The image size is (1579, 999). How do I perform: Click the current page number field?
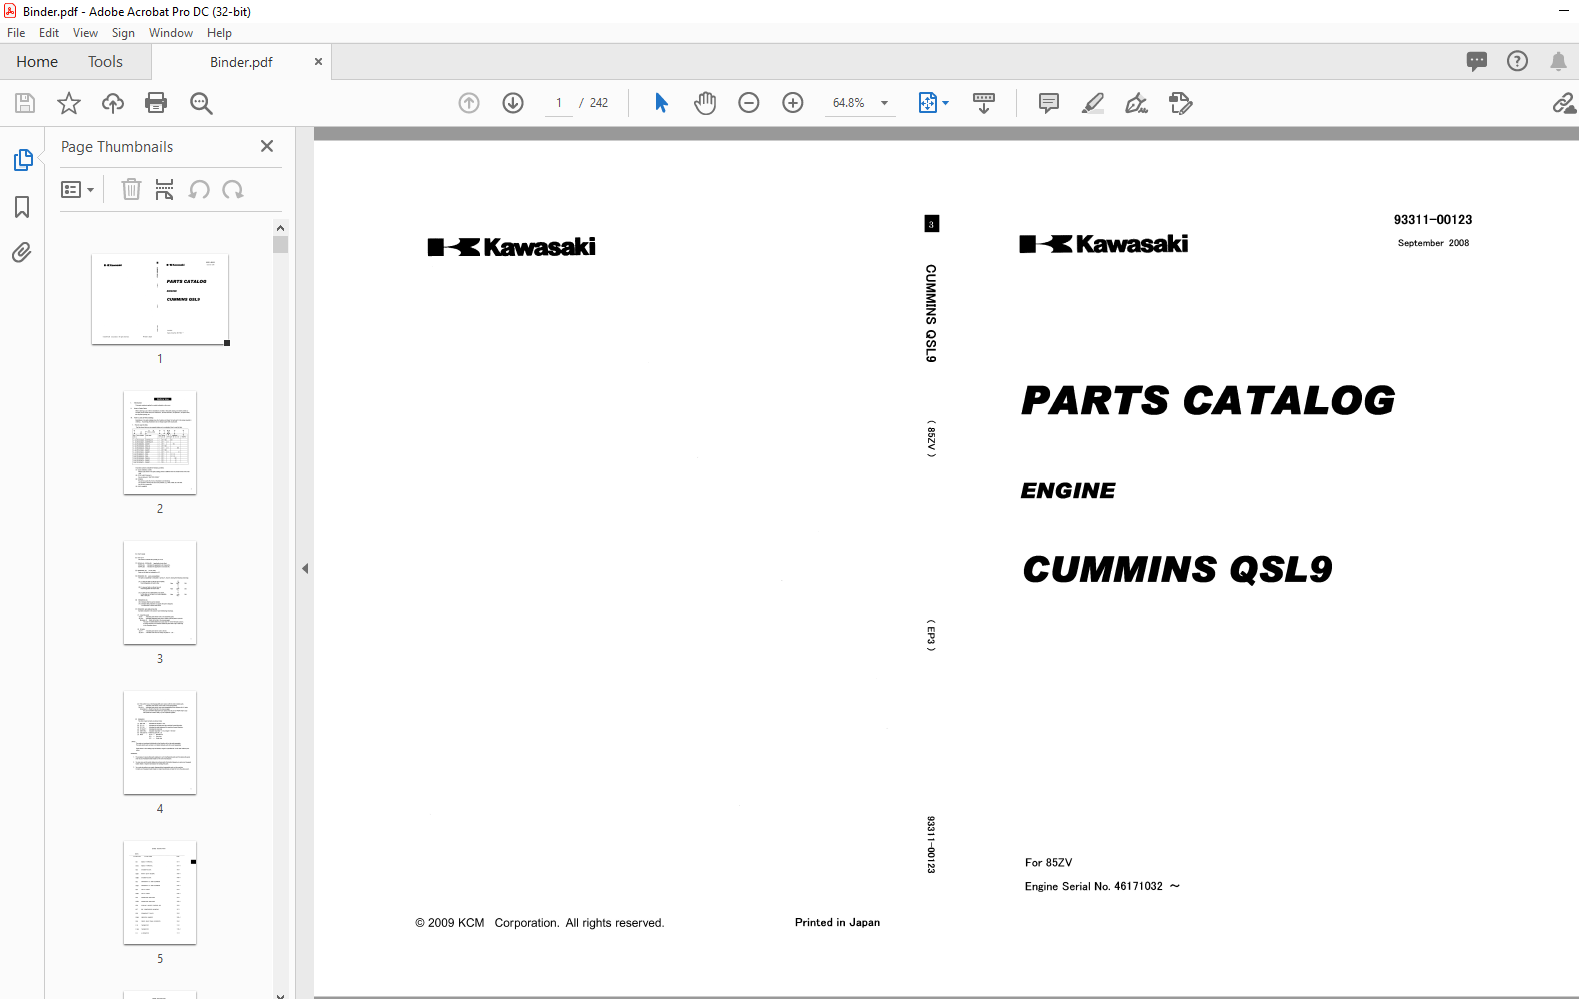[x=559, y=103]
